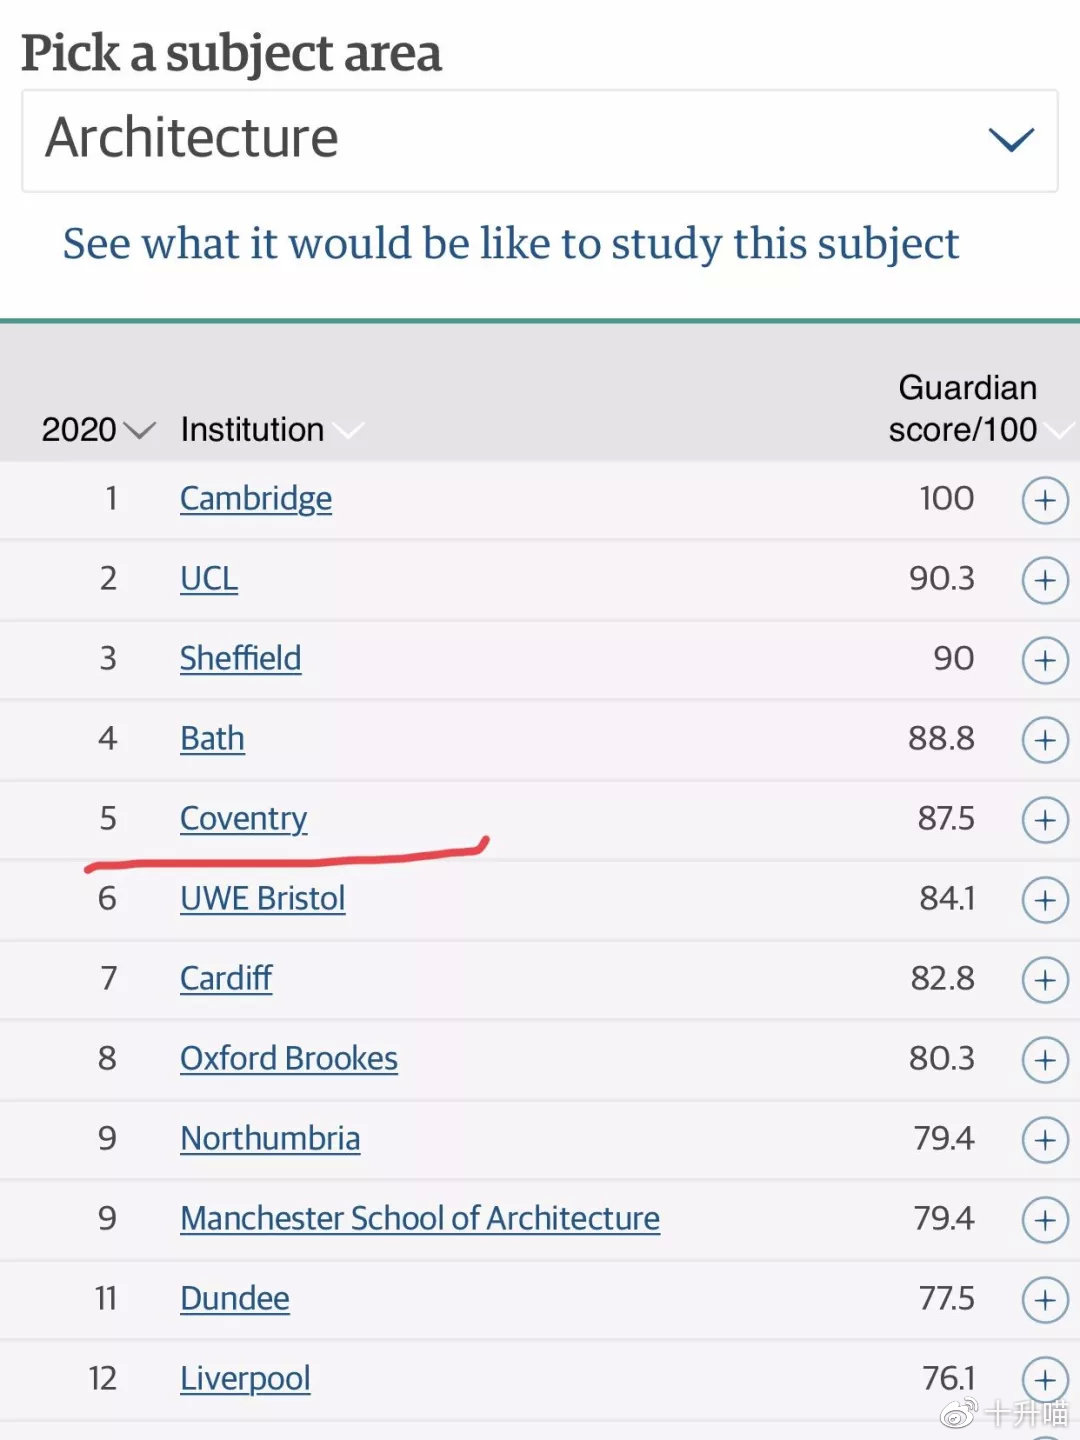Expand Manchester School of Architecture plus icon
The width and height of the screenshot is (1080, 1440).
click(1045, 1220)
